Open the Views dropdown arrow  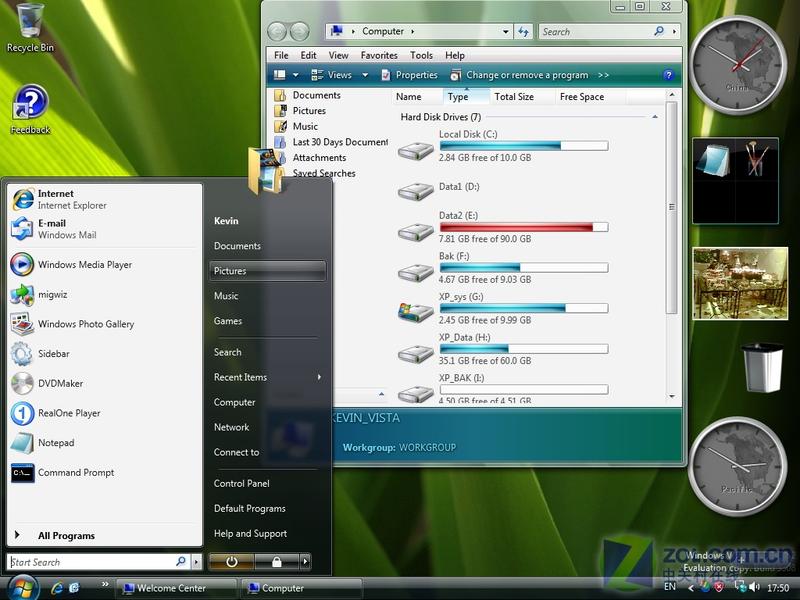tap(365, 75)
